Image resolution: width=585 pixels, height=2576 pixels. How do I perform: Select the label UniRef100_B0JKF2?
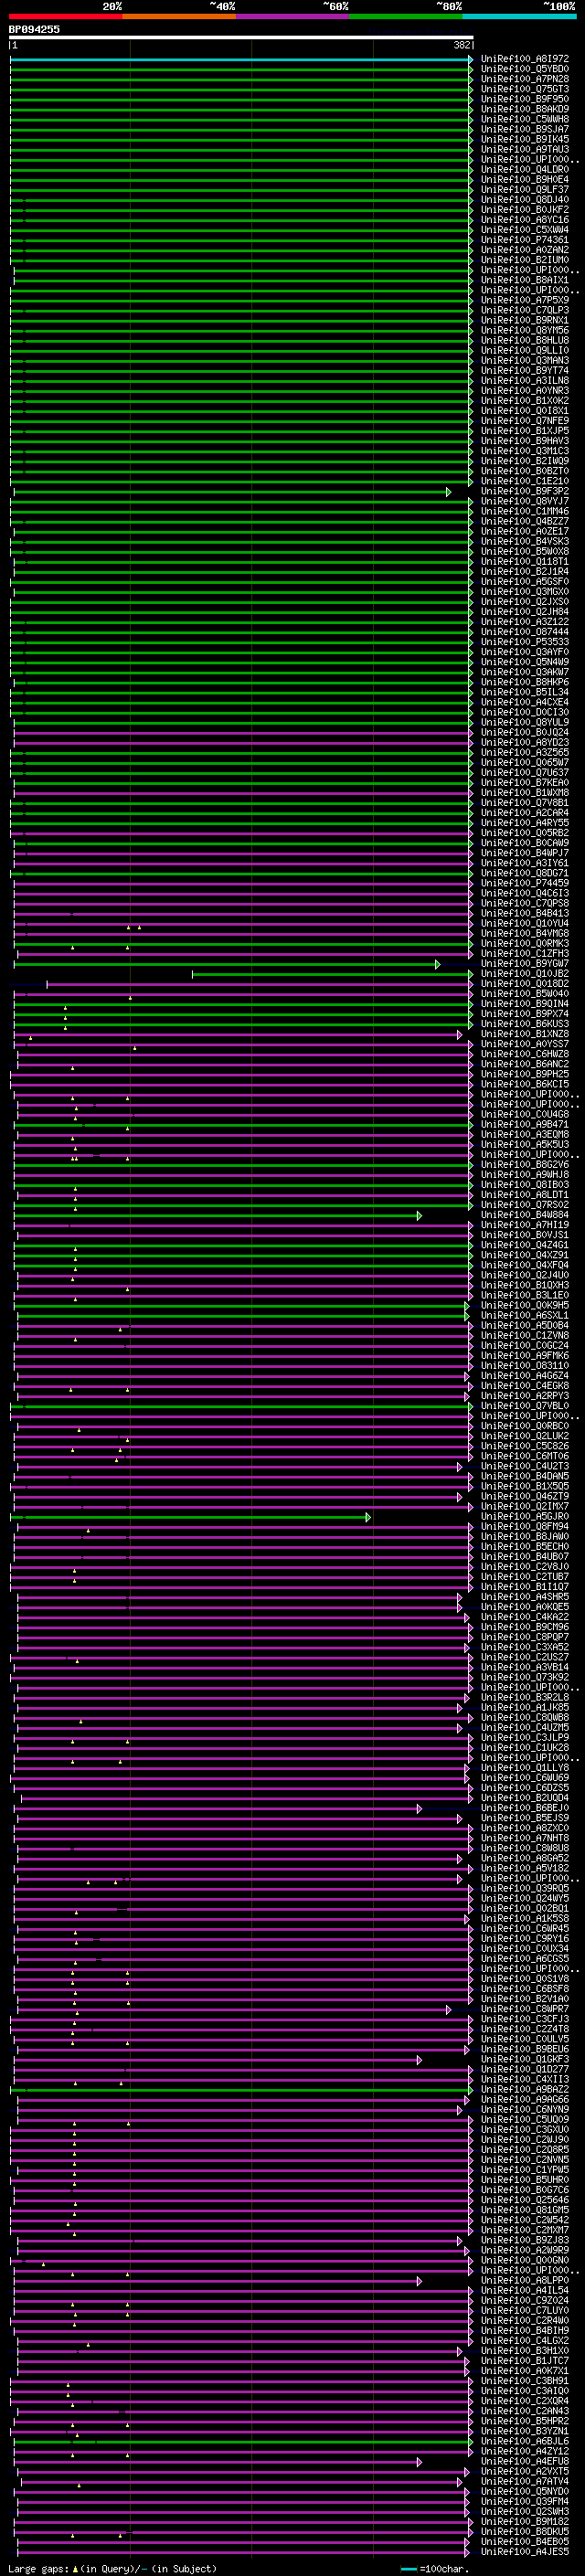(525, 210)
